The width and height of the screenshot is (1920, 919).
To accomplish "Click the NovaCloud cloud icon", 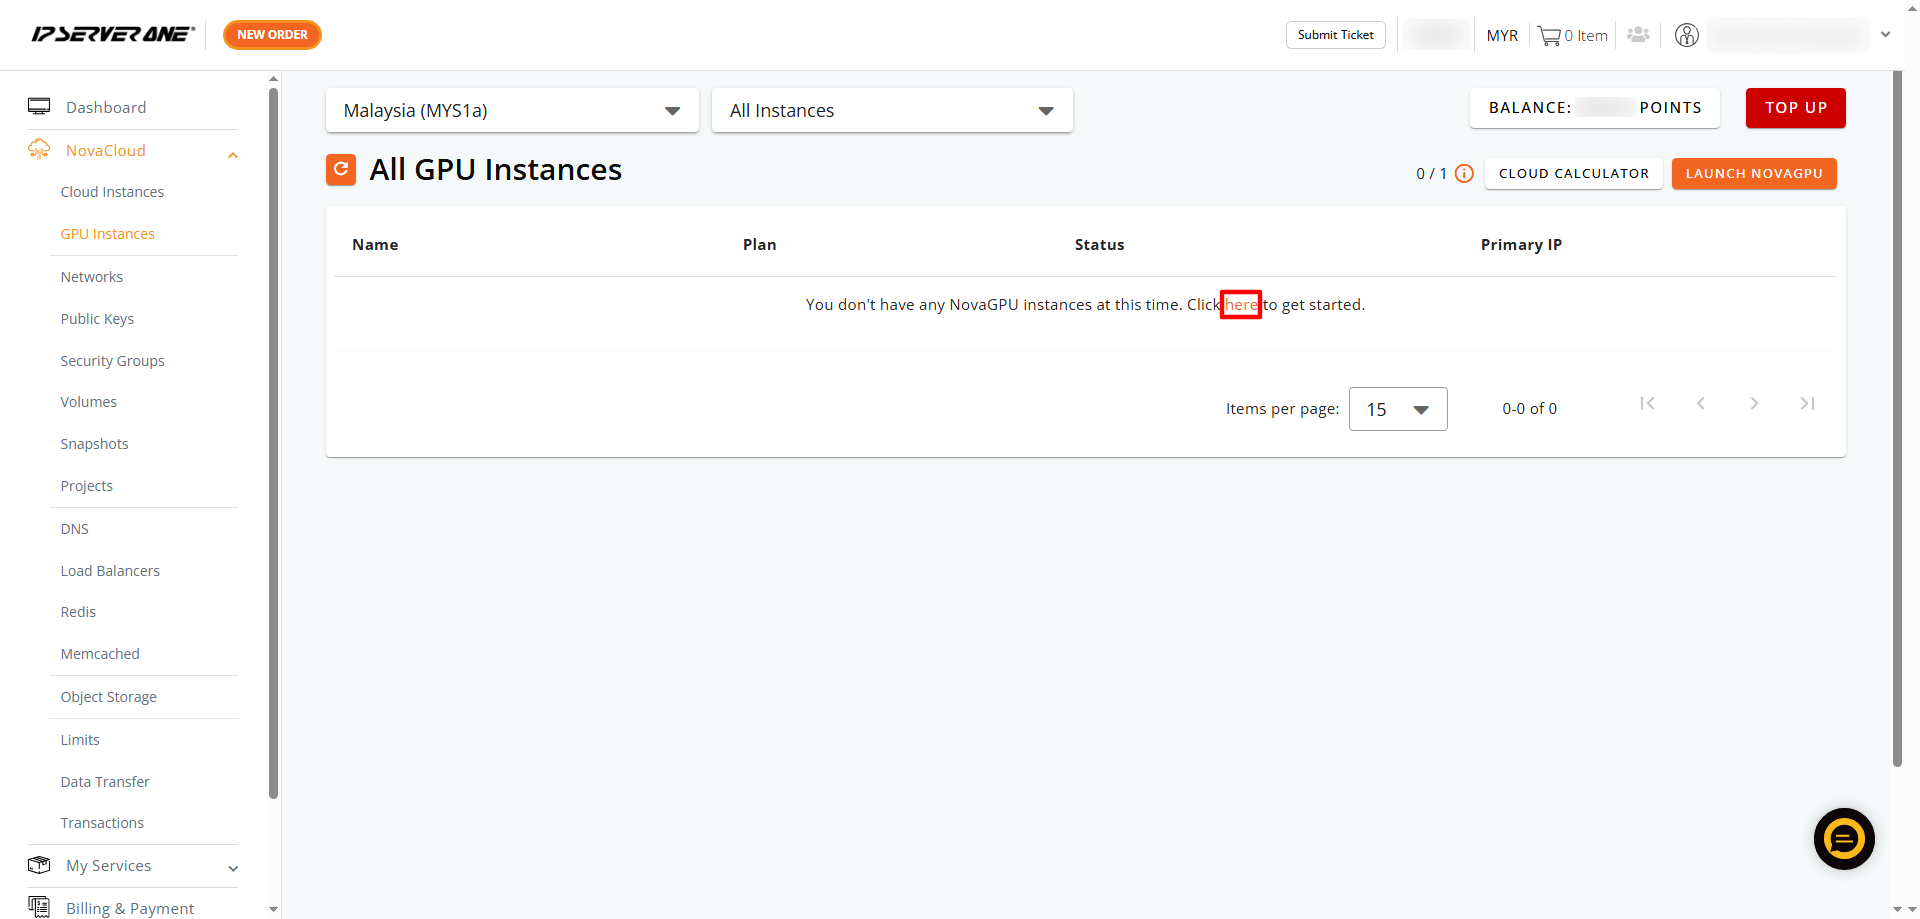I will pyautogui.click(x=39, y=150).
